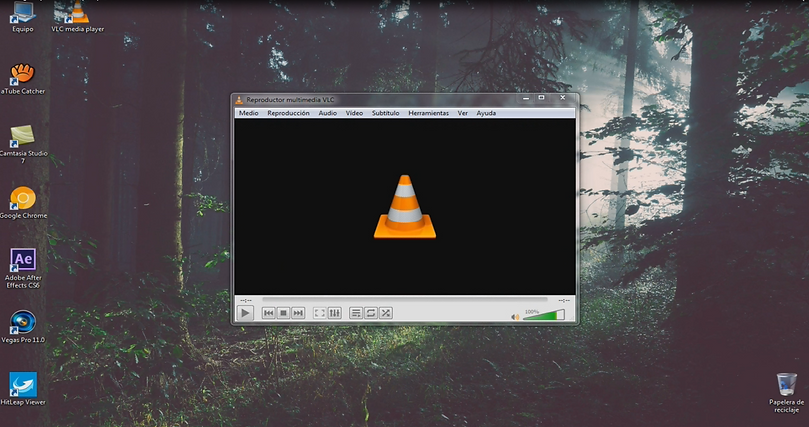Select the VLC media player desktop shortcut
Viewport: 809px width, 427px height.
(77, 17)
